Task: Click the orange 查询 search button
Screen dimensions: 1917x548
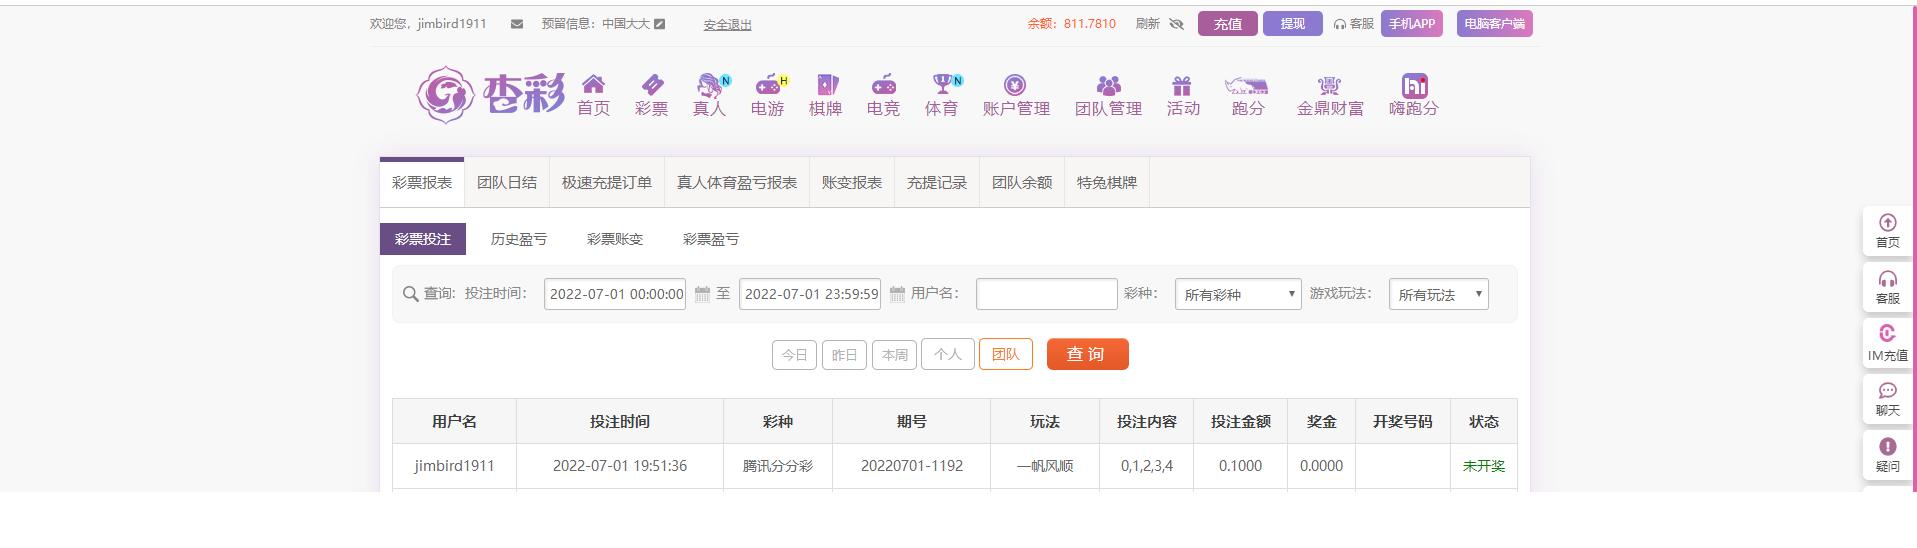Action: (1087, 354)
